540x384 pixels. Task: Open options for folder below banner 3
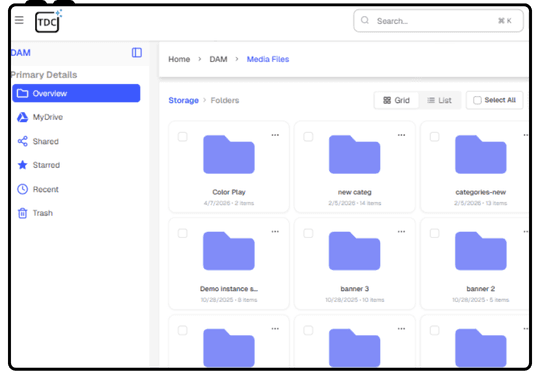click(402, 329)
